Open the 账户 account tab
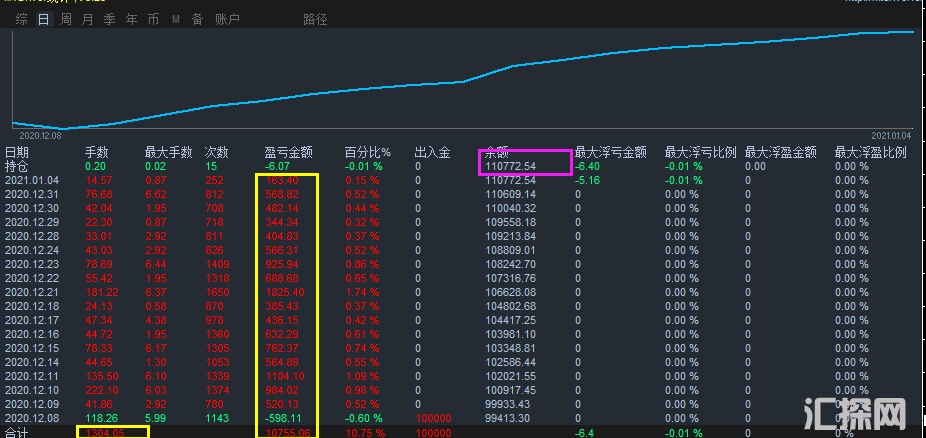The height and width of the screenshot is (438, 926). [x=228, y=19]
